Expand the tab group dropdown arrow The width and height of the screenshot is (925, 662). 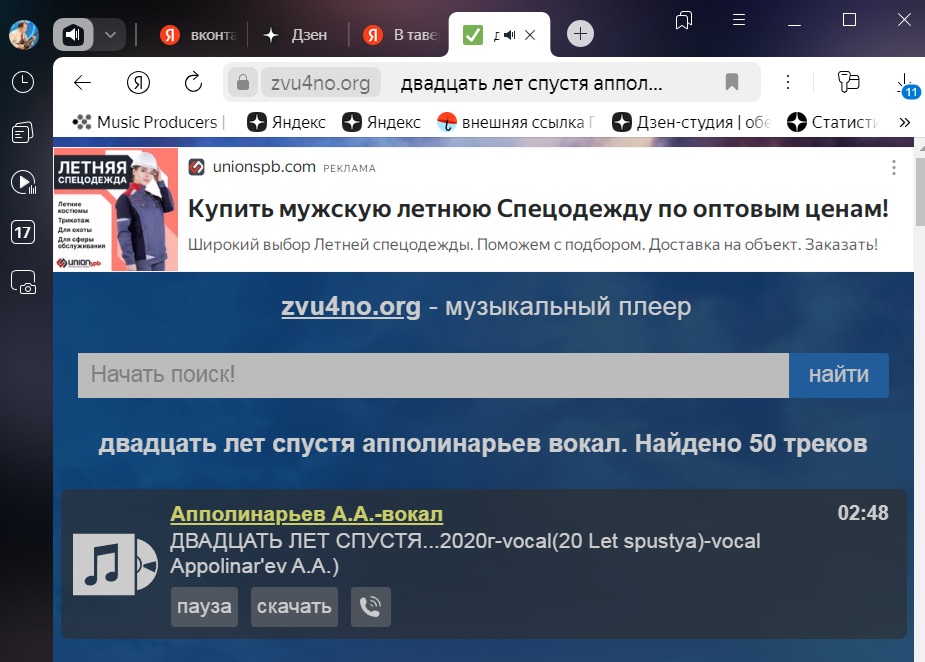(110, 35)
